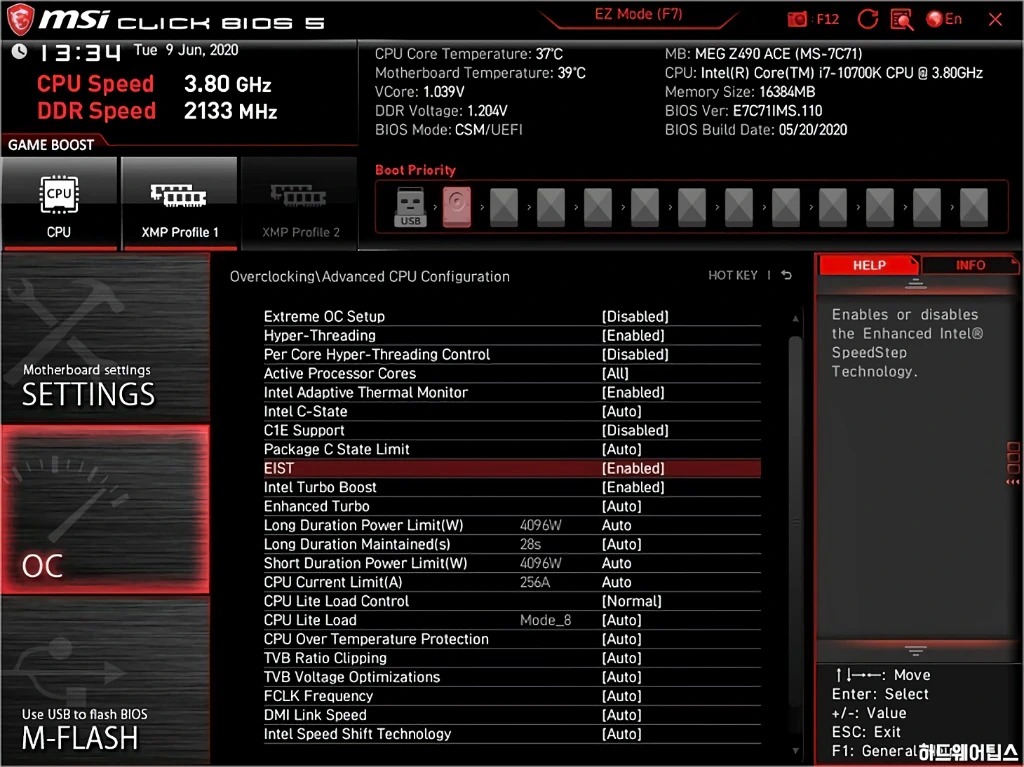1024x767 pixels.
Task: Change Intel Adaptive Thermal Monitor value
Action: (633, 393)
